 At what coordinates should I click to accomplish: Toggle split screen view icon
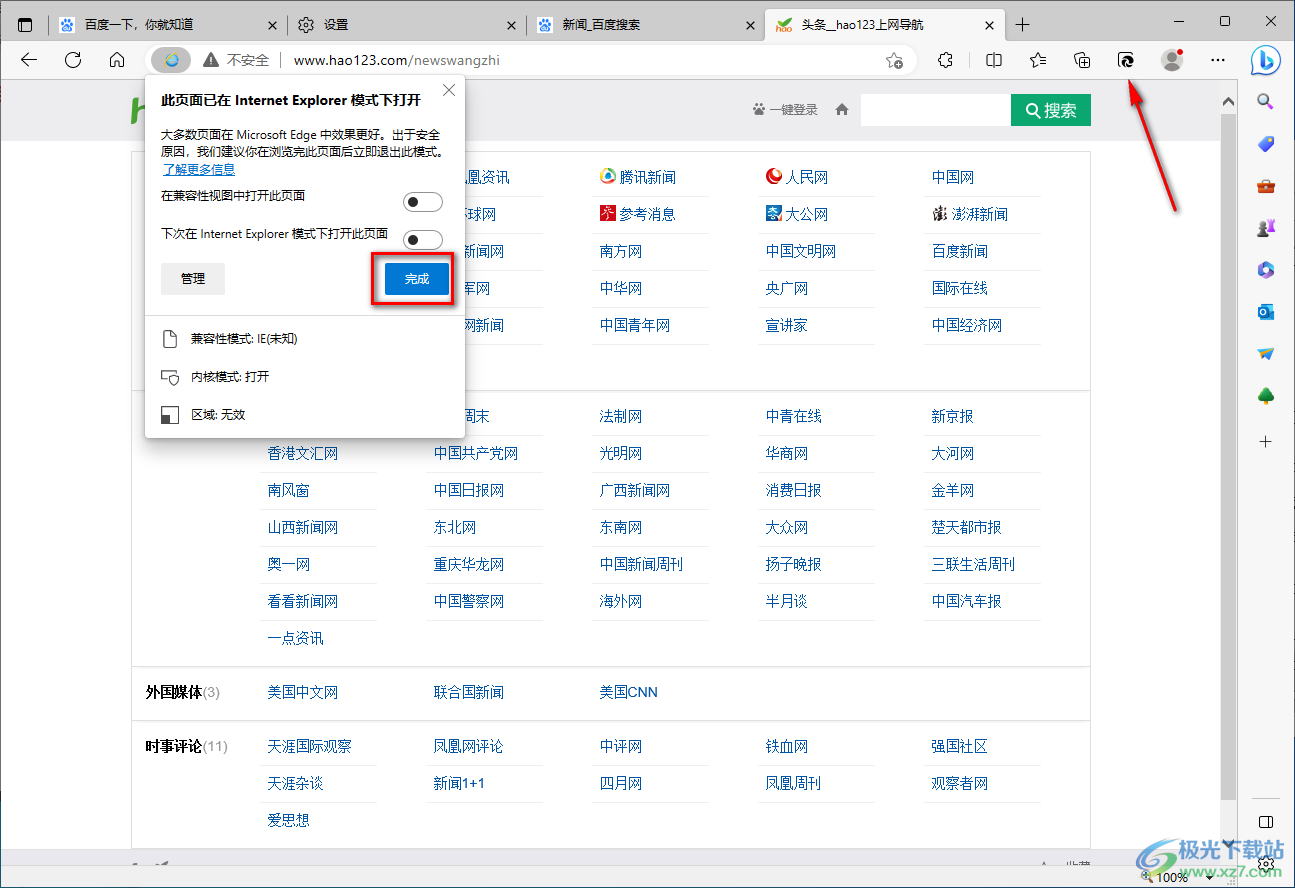pos(994,60)
